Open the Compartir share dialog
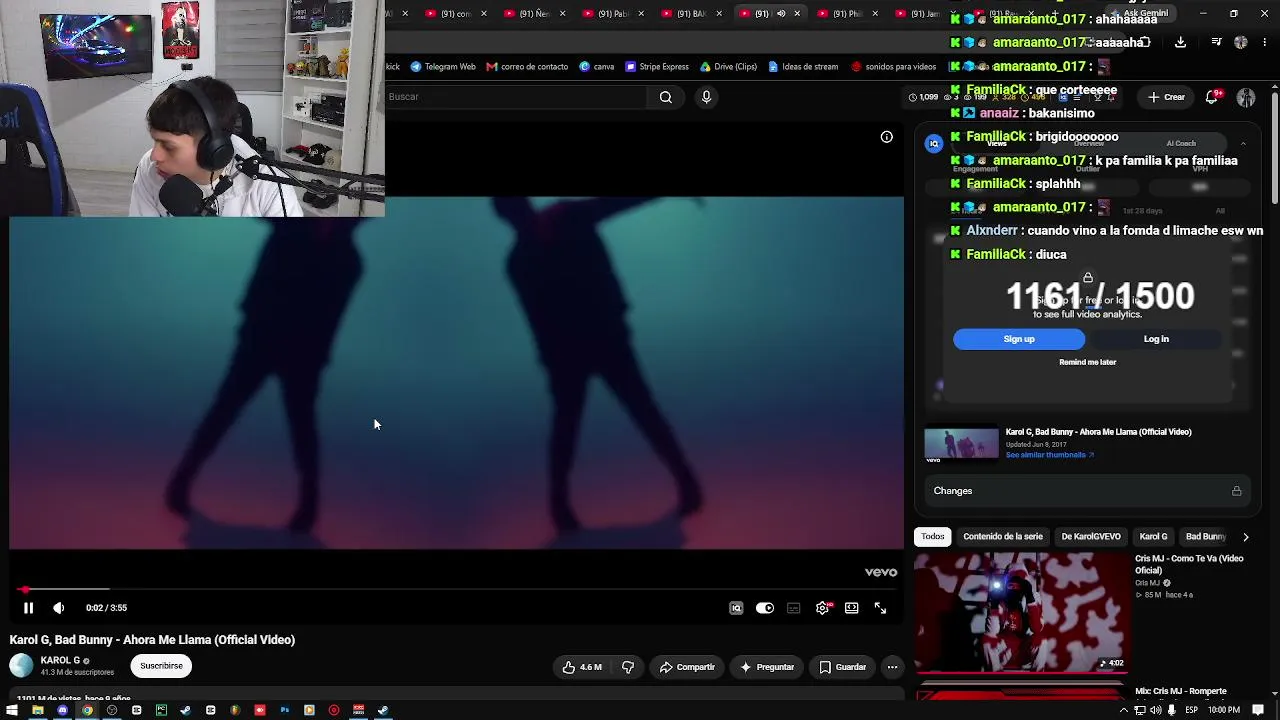The image size is (1280, 720). click(687, 667)
